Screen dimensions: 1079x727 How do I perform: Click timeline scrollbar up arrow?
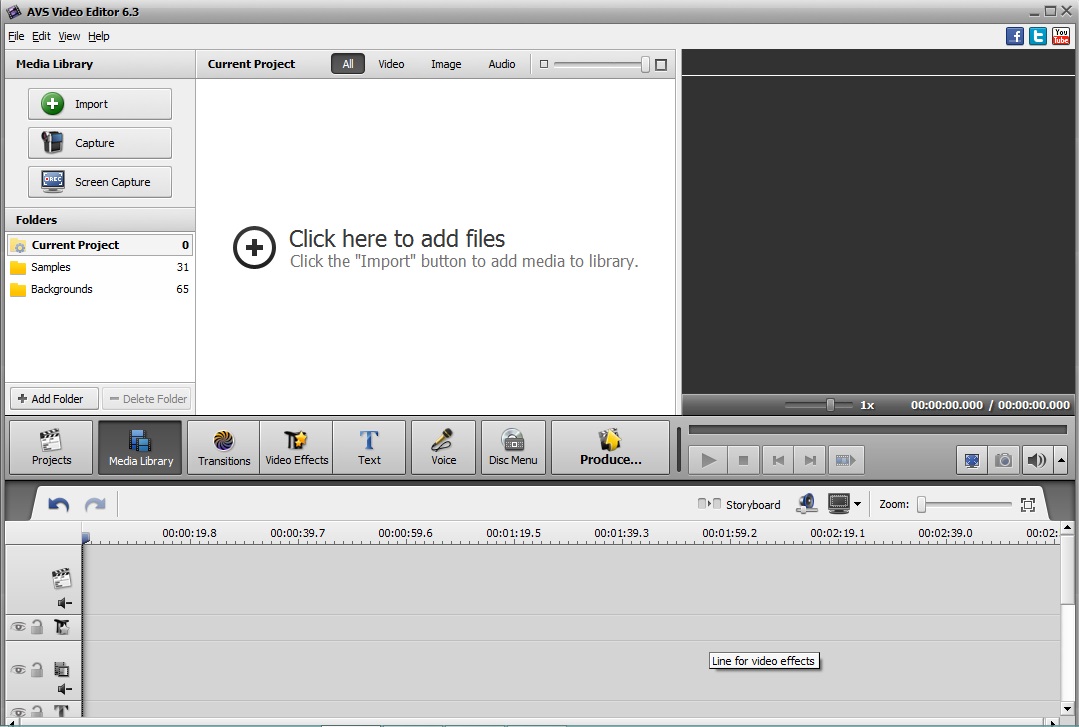point(1067,528)
